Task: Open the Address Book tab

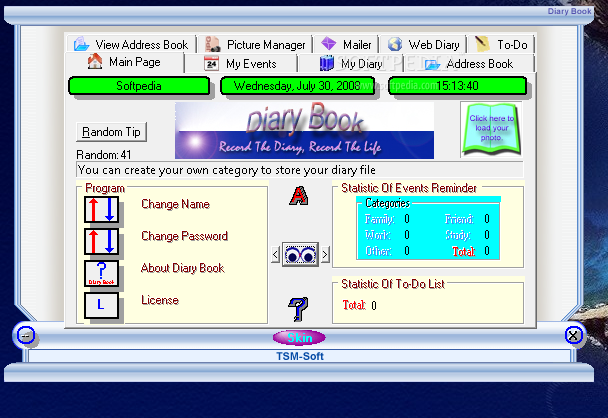Action: [469, 63]
